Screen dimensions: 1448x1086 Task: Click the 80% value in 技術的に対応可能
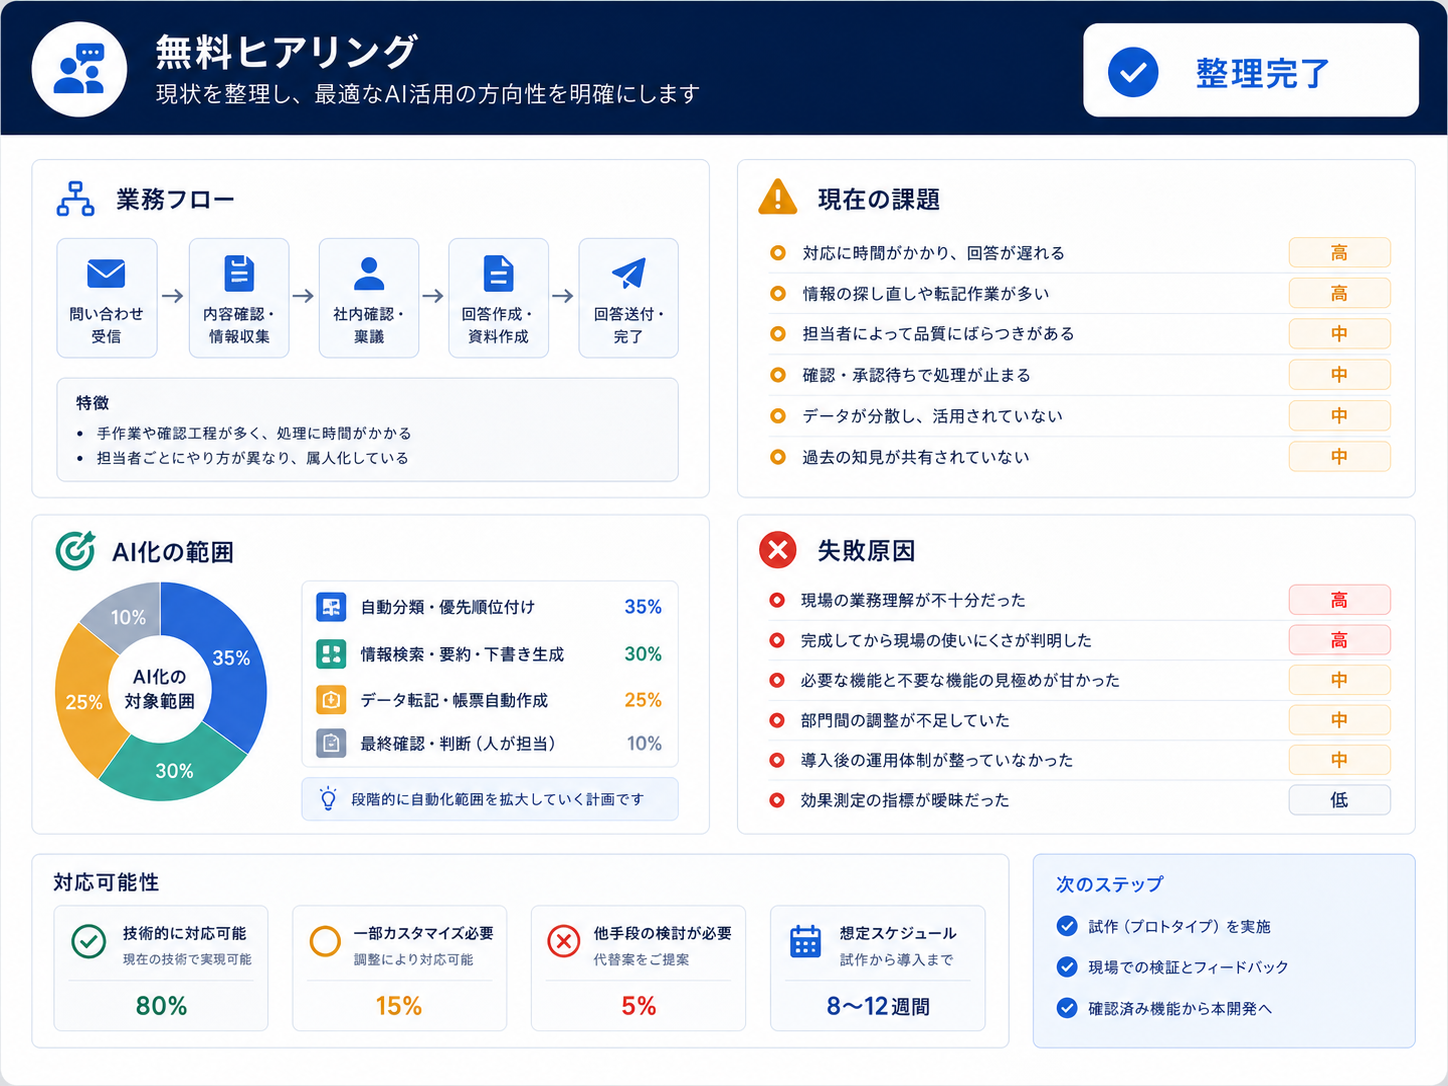[x=161, y=1006]
